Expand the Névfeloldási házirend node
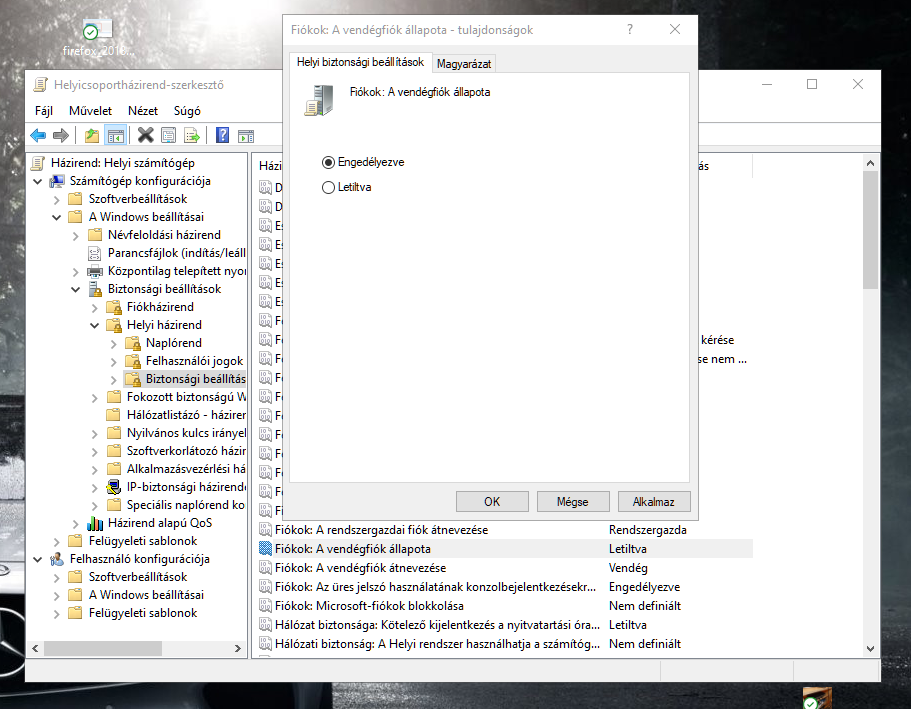 tap(76, 235)
